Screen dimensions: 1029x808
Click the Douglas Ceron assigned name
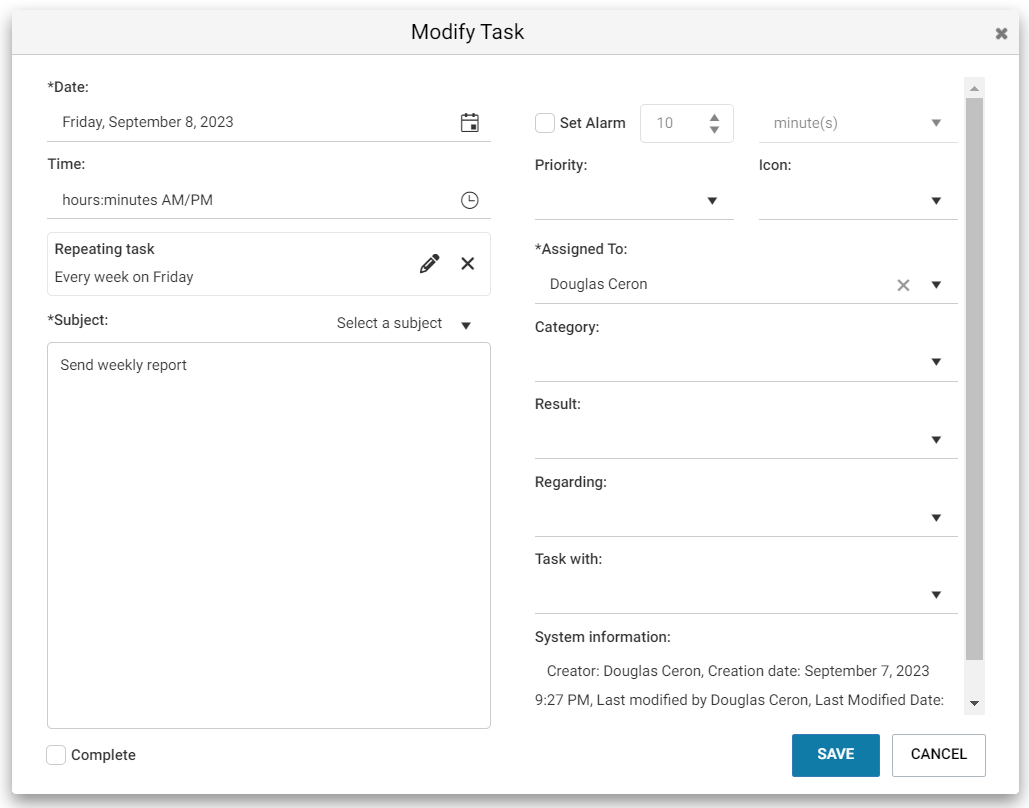tap(598, 284)
